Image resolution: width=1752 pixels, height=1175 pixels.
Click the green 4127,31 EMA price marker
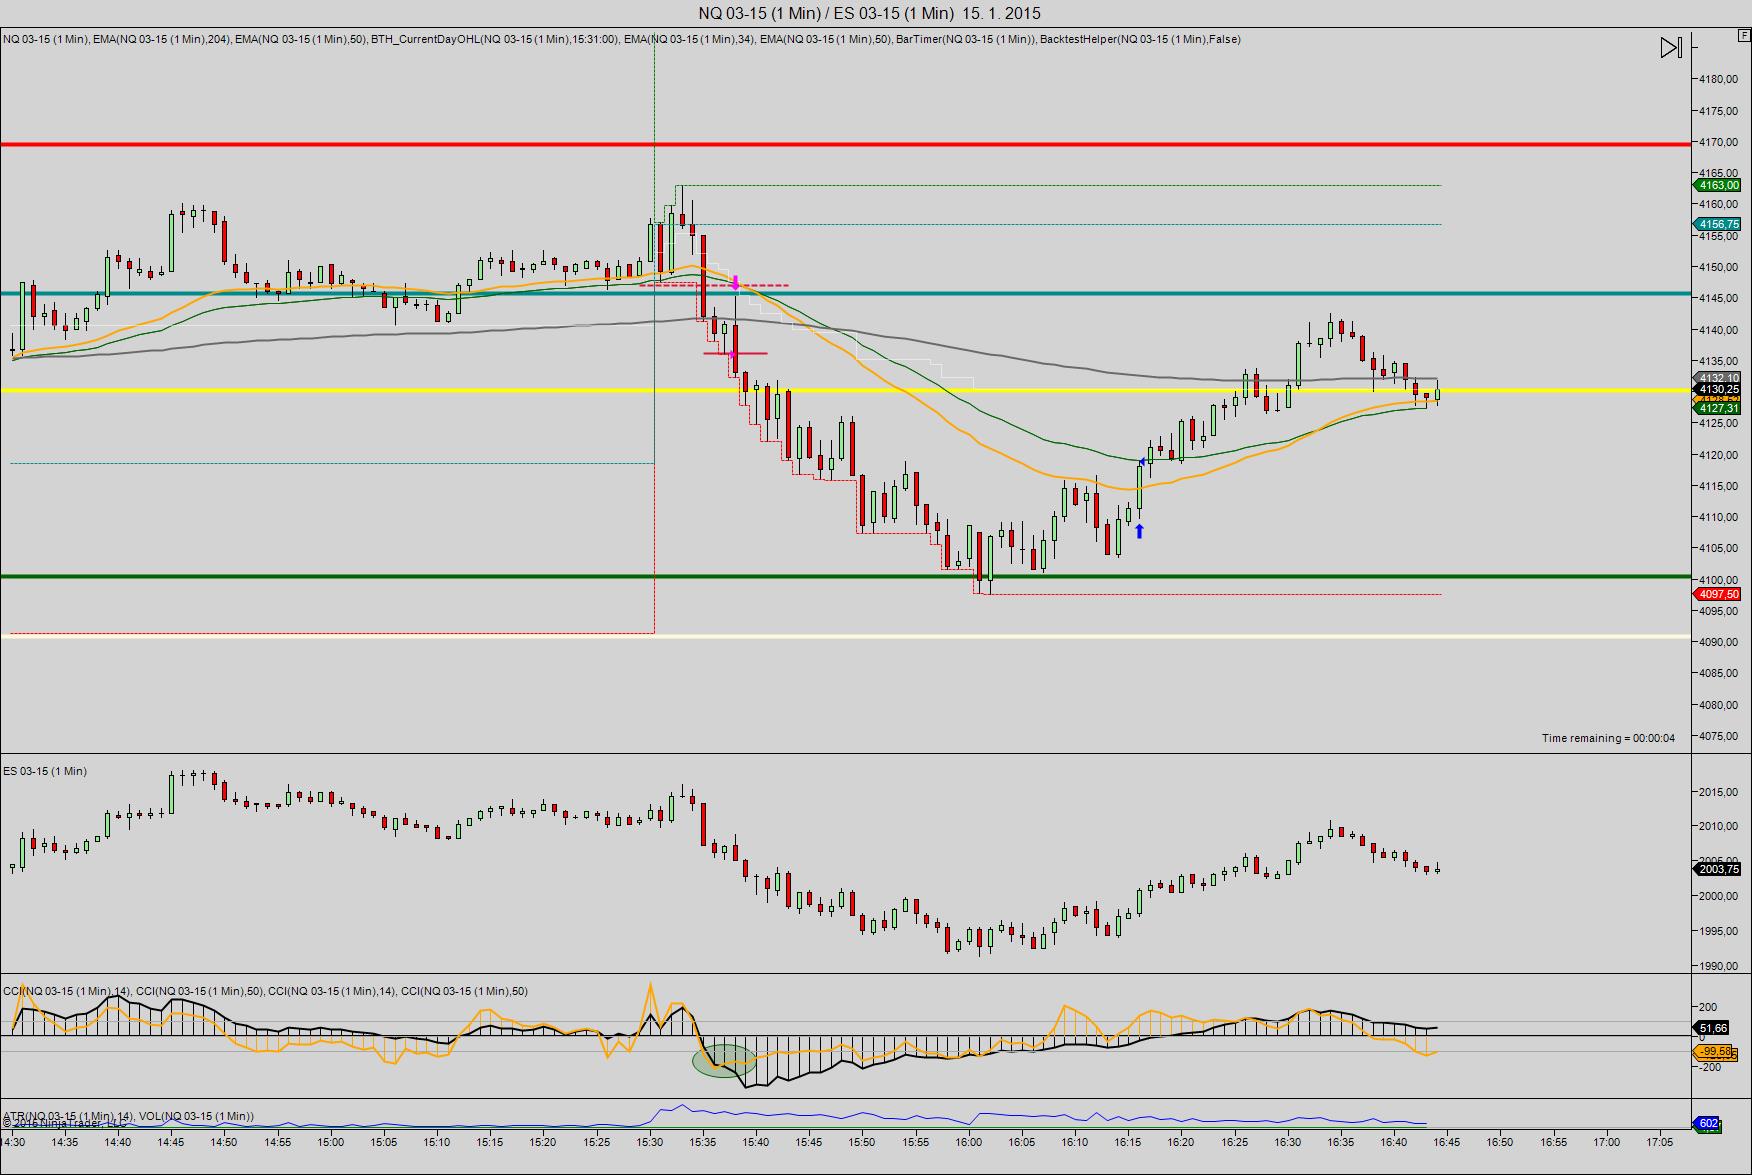tap(1718, 408)
